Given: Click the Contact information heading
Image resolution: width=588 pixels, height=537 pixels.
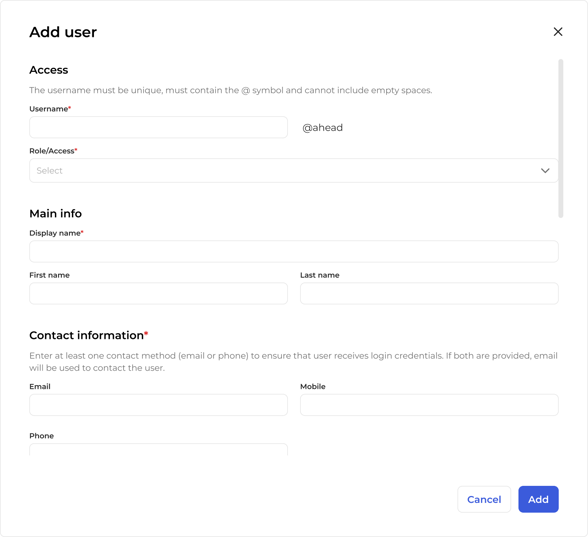Looking at the screenshot, I should point(88,335).
